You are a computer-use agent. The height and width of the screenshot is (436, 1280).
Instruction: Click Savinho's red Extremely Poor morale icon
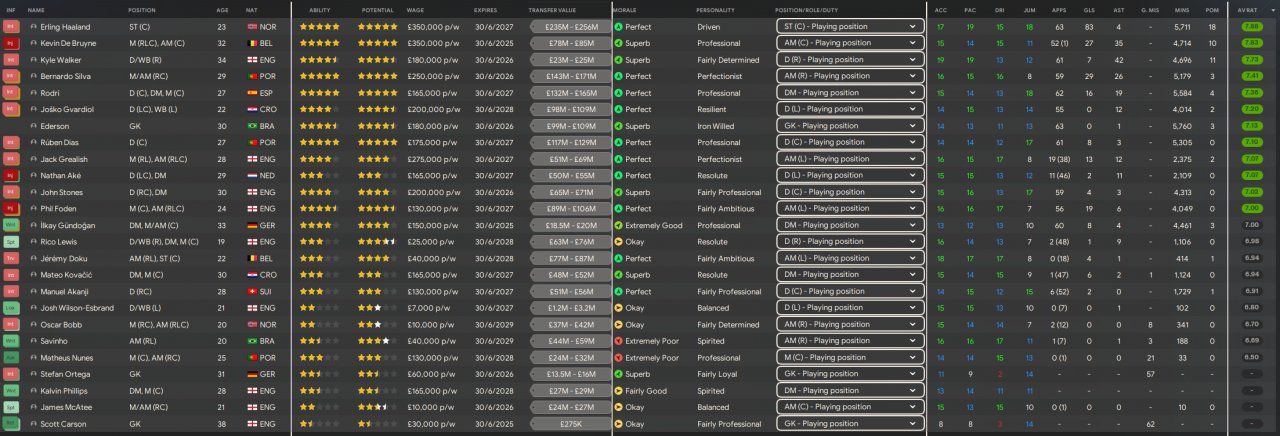coord(618,341)
